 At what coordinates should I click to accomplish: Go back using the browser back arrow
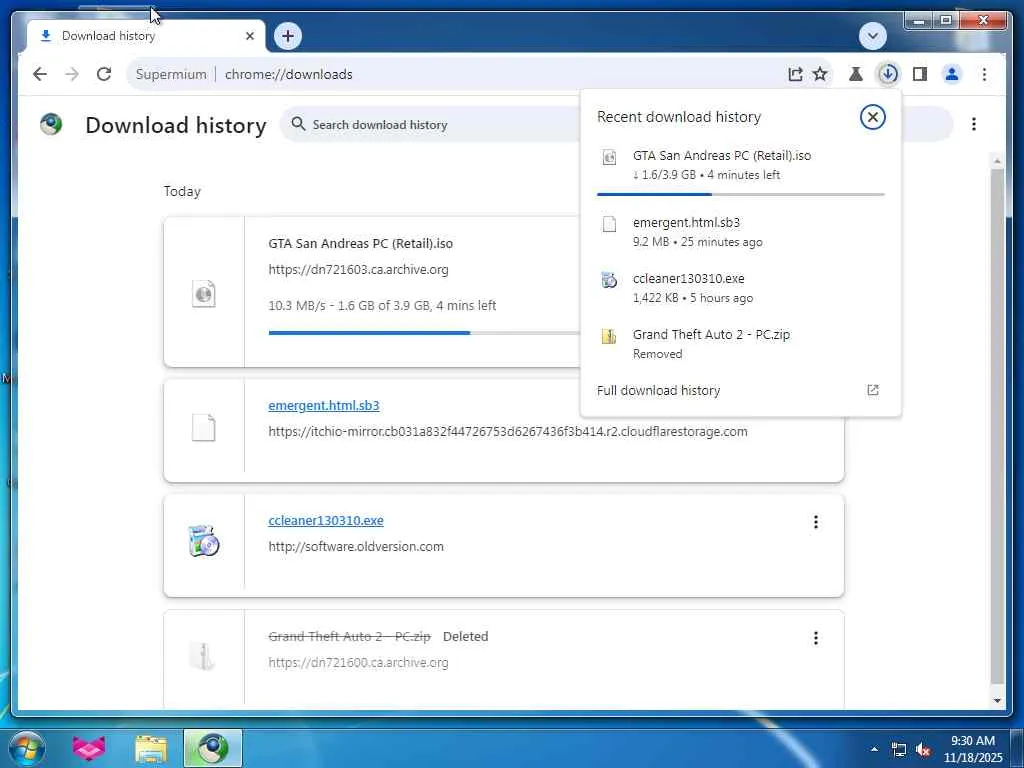pos(40,74)
